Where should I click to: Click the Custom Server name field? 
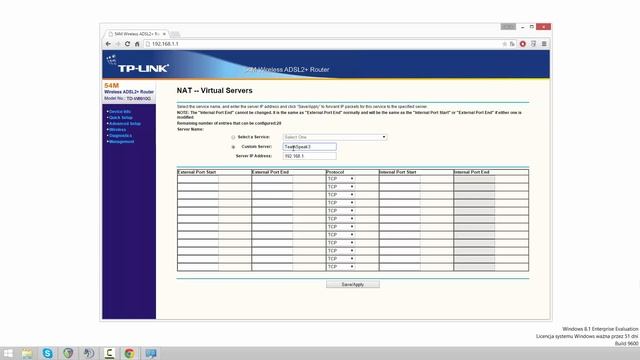[310, 147]
